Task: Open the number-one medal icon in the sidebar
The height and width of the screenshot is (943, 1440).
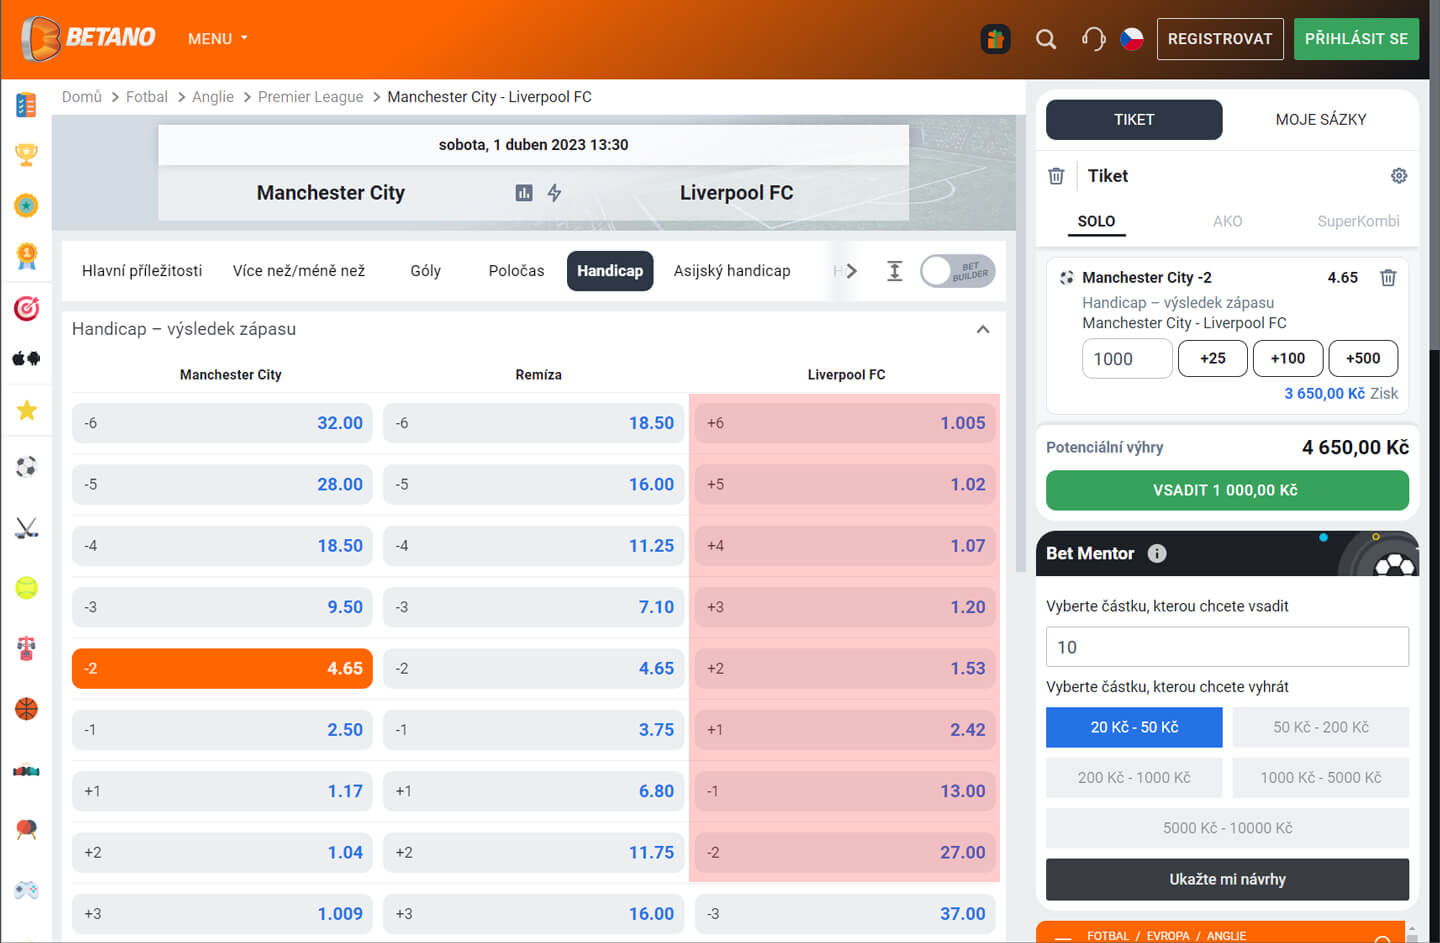Action: click(x=26, y=256)
